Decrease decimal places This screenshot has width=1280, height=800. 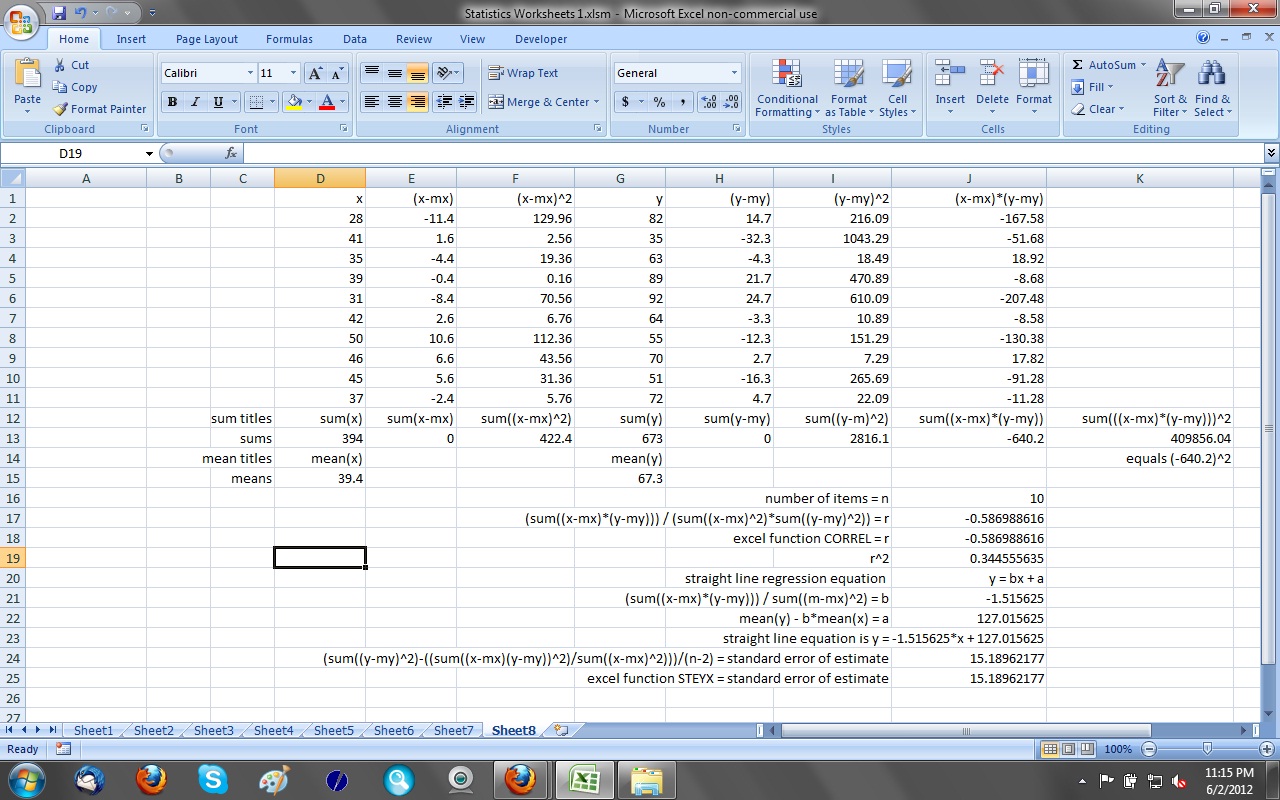pos(731,102)
